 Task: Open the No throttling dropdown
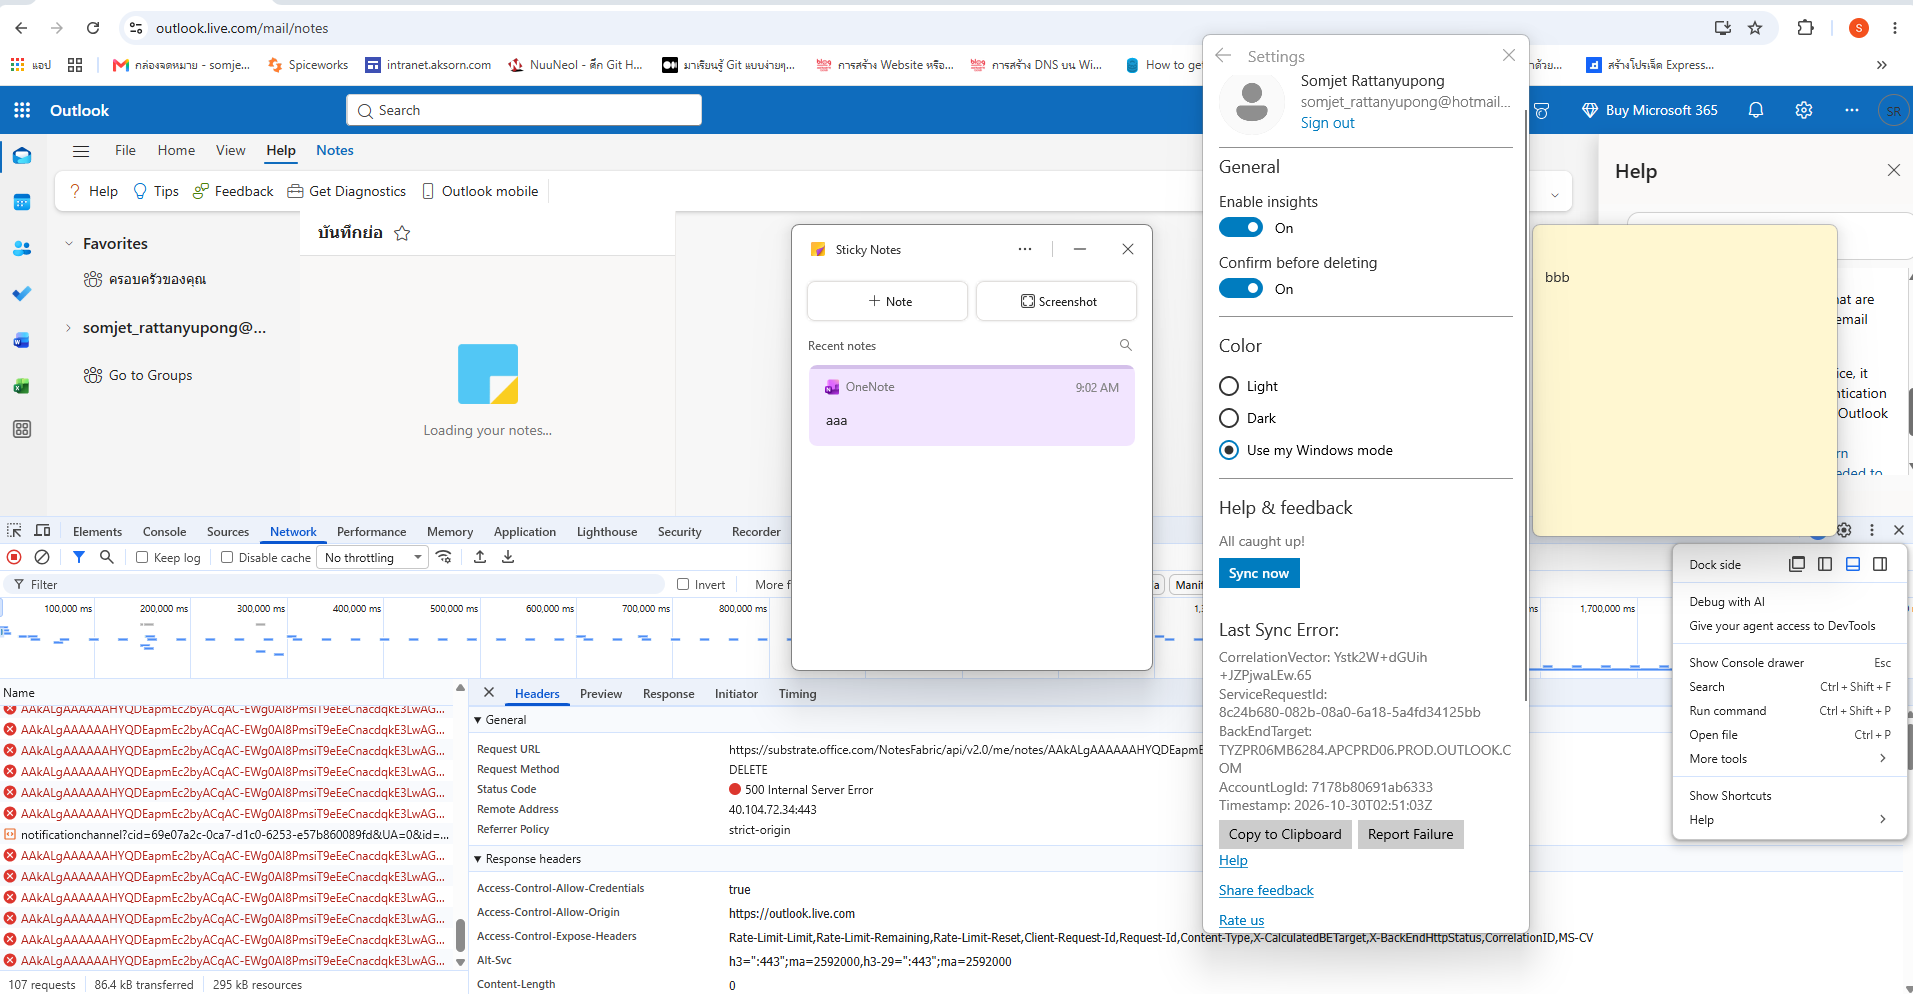tap(373, 557)
